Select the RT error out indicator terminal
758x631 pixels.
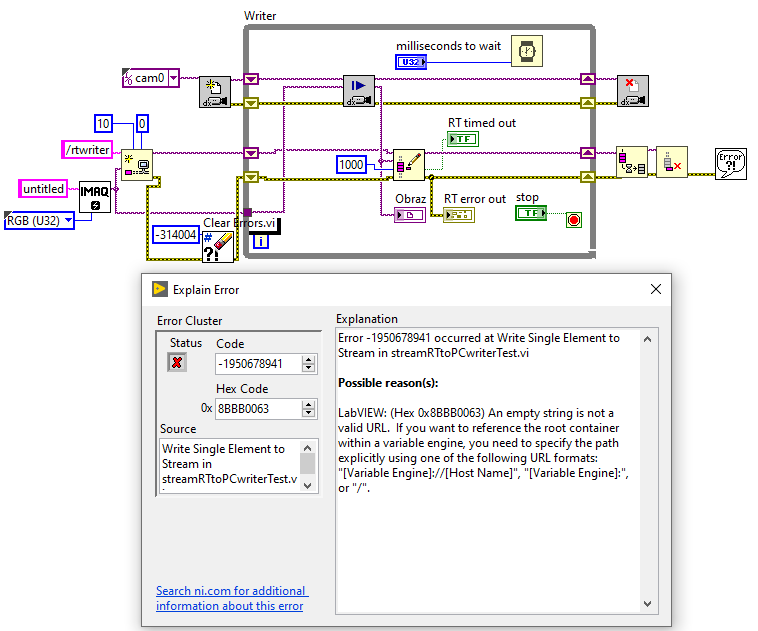(459, 215)
